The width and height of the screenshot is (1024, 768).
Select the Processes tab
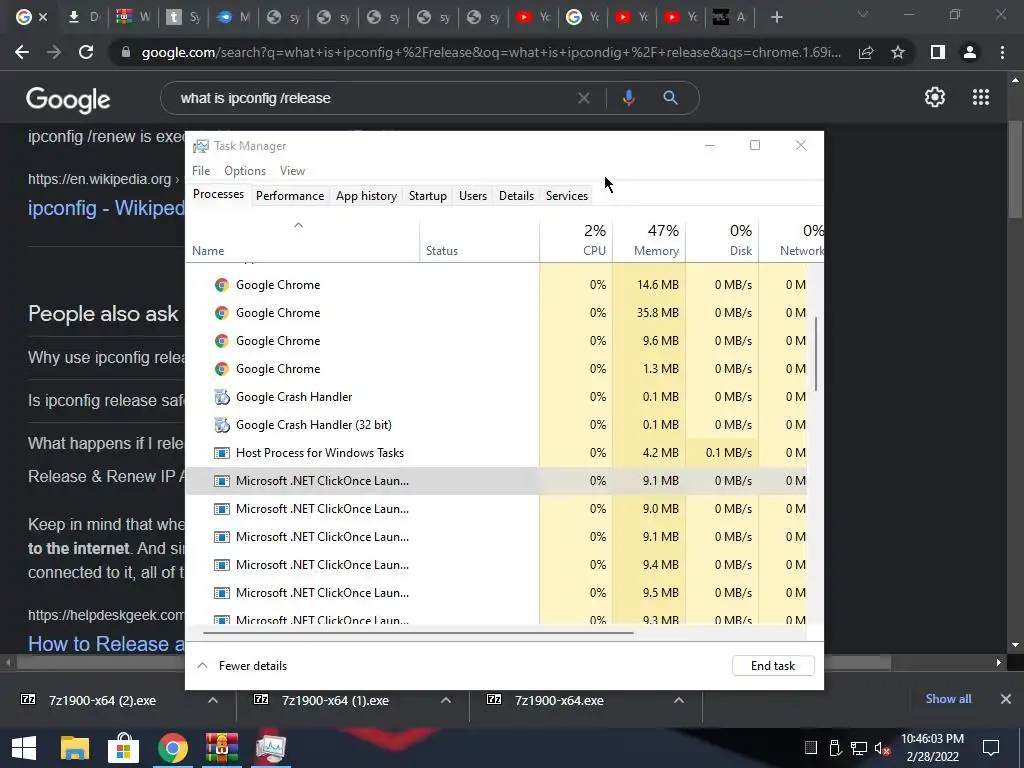point(218,194)
